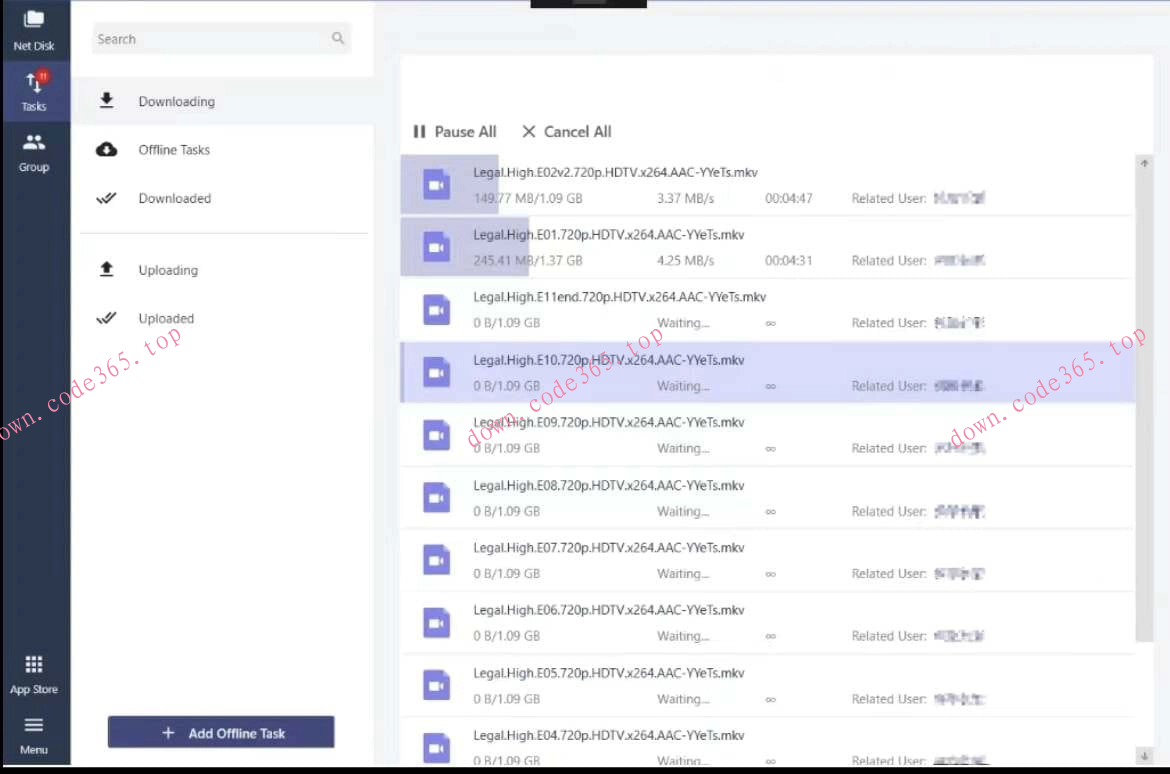Open the Group section
This screenshot has width=1170, height=774.
34,152
